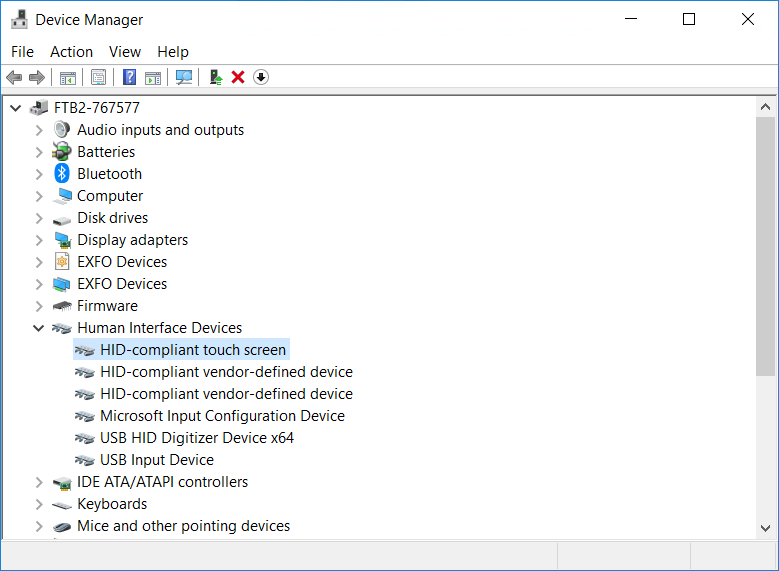Click the Firmware chip icon
This screenshot has height=571, width=779.
(x=62, y=306)
